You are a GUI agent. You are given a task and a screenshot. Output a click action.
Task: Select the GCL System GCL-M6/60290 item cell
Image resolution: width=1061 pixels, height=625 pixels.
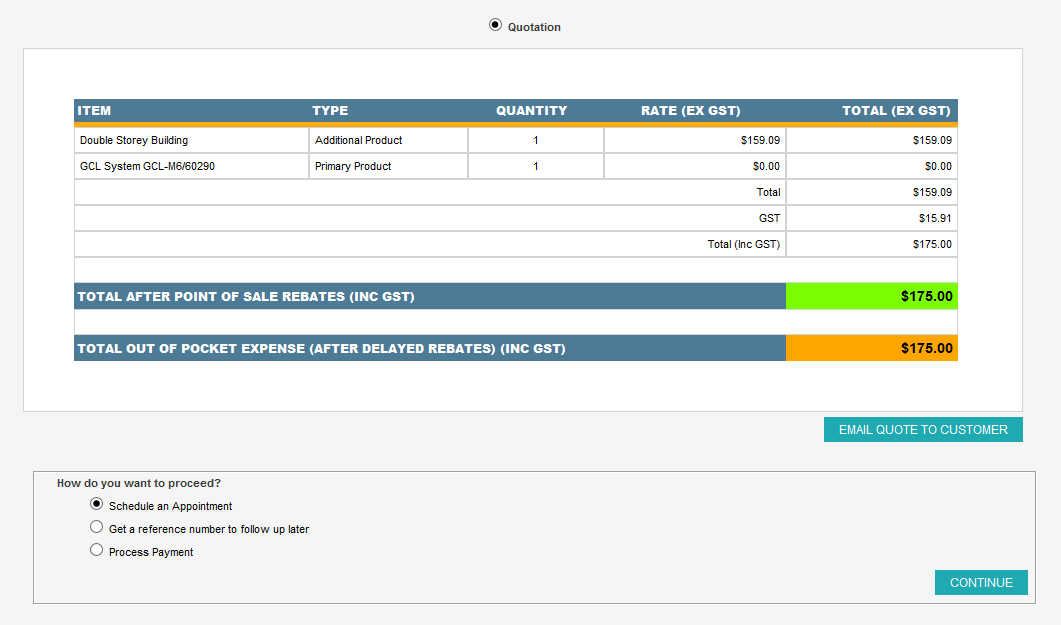tap(191, 167)
